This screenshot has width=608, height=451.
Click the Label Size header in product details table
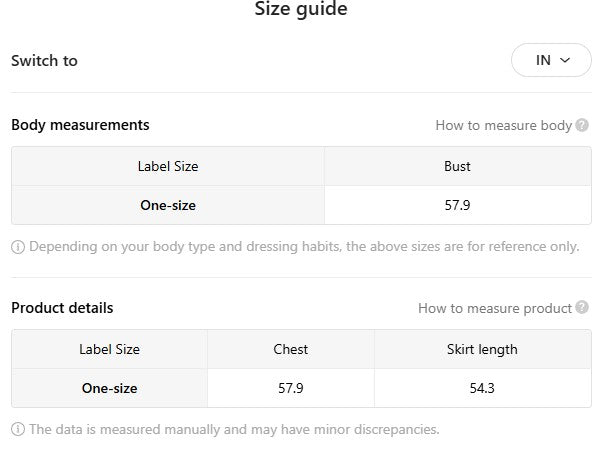(x=109, y=349)
